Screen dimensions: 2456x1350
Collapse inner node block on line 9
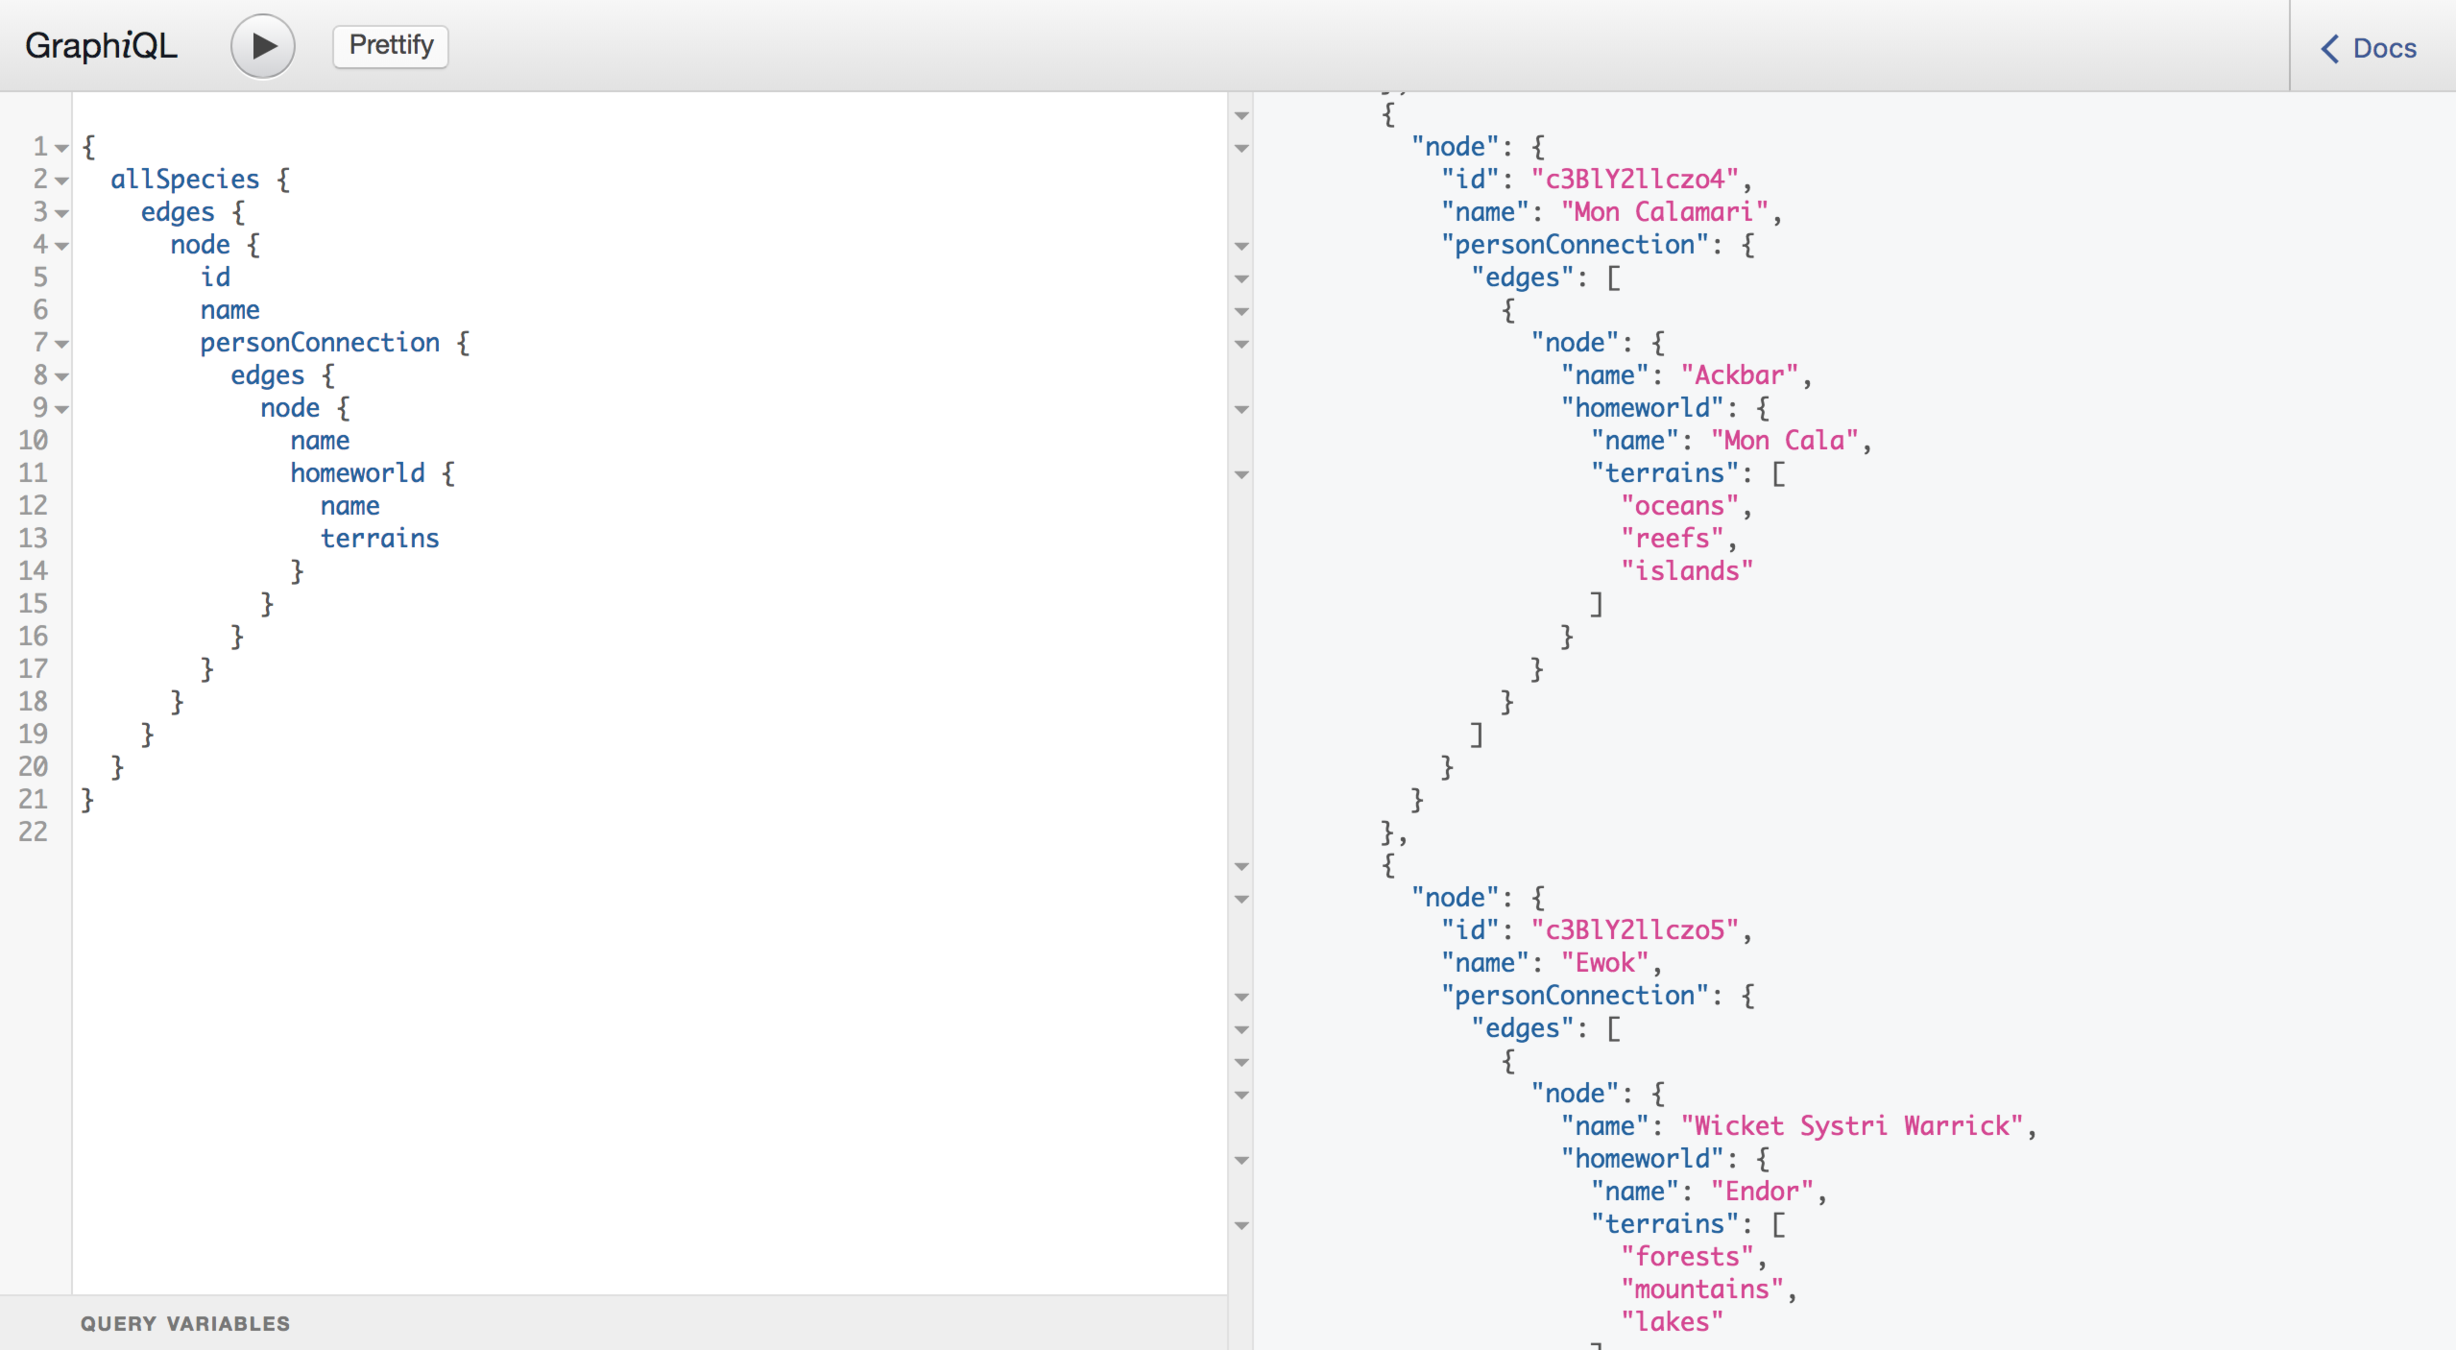tap(62, 409)
